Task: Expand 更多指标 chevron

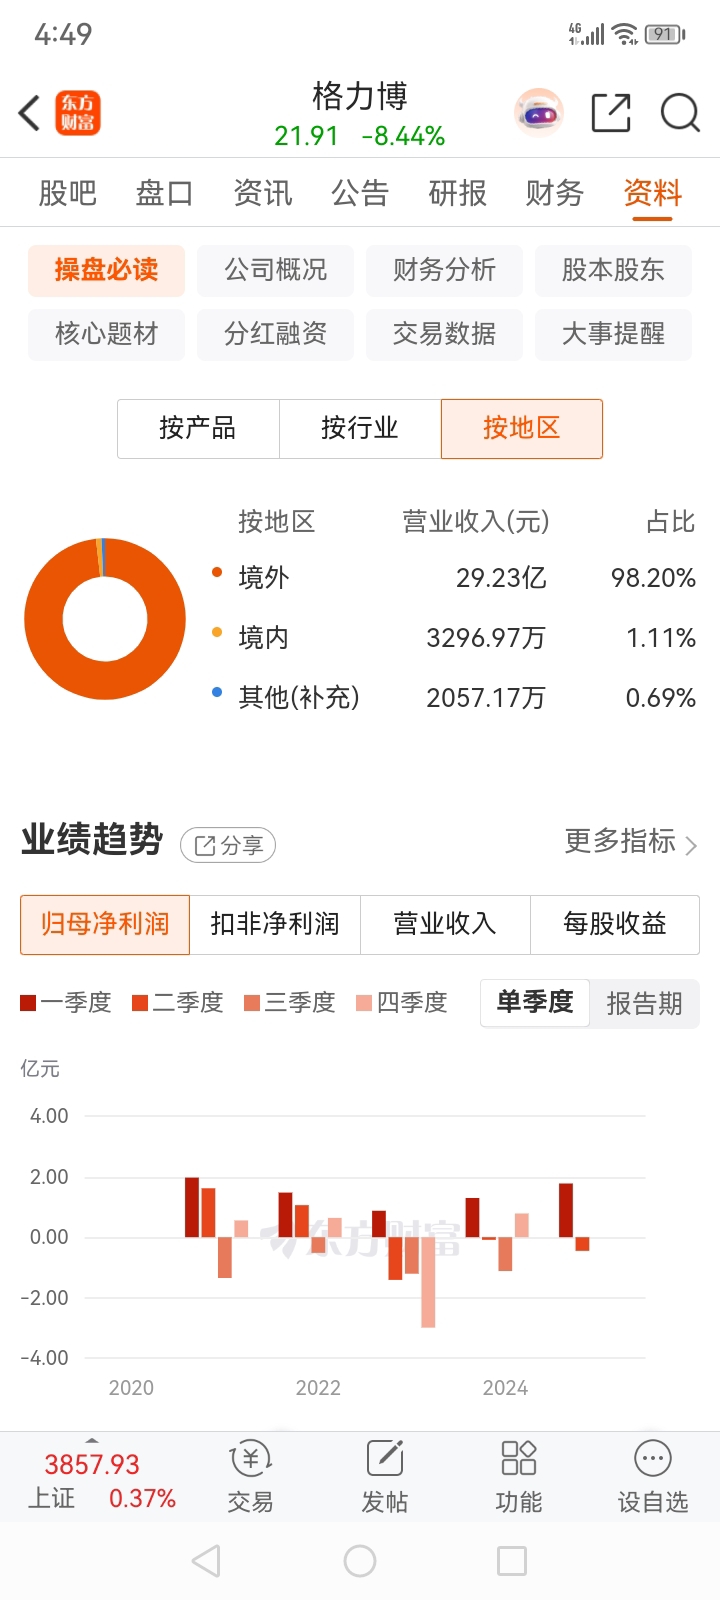Action: point(691,846)
